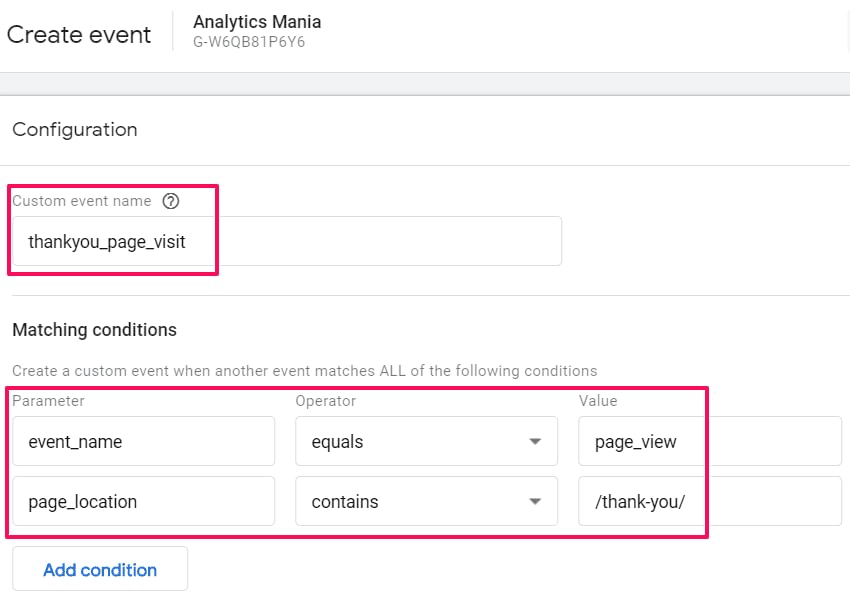Click the Create event title
The width and height of the screenshot is (850, 604).
pos(79,35)
